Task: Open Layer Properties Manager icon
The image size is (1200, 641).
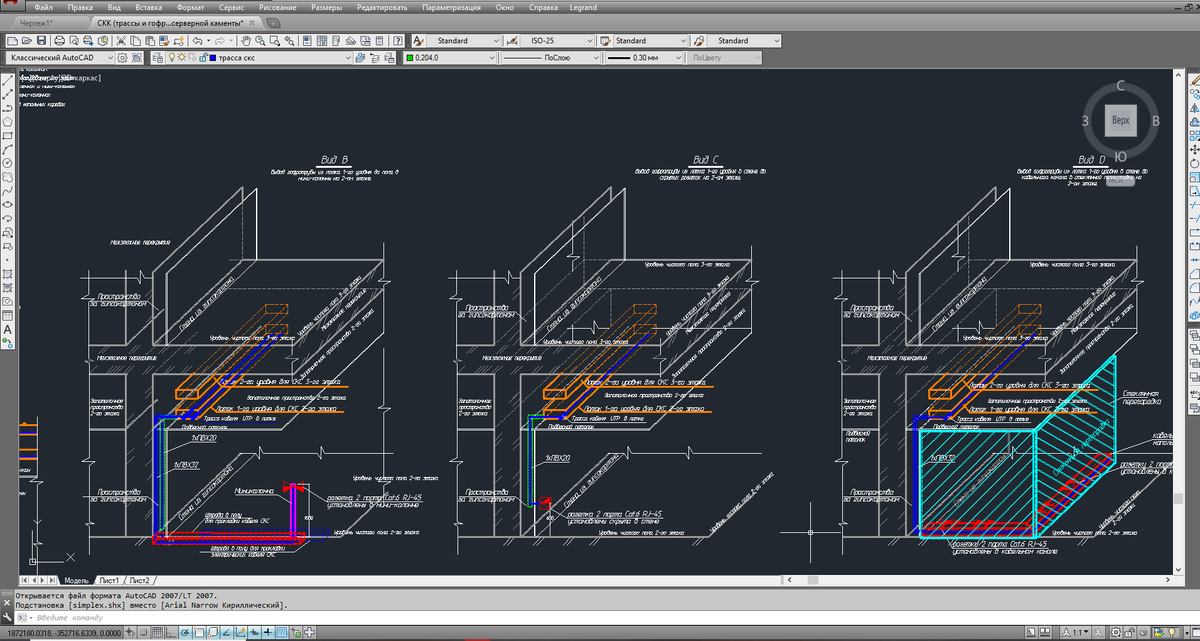Action: [x=157, y=58]
